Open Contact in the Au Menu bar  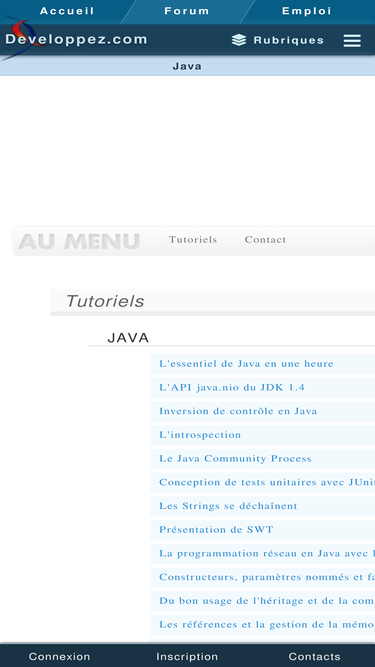pyautogui.click(x=265, y=239)
